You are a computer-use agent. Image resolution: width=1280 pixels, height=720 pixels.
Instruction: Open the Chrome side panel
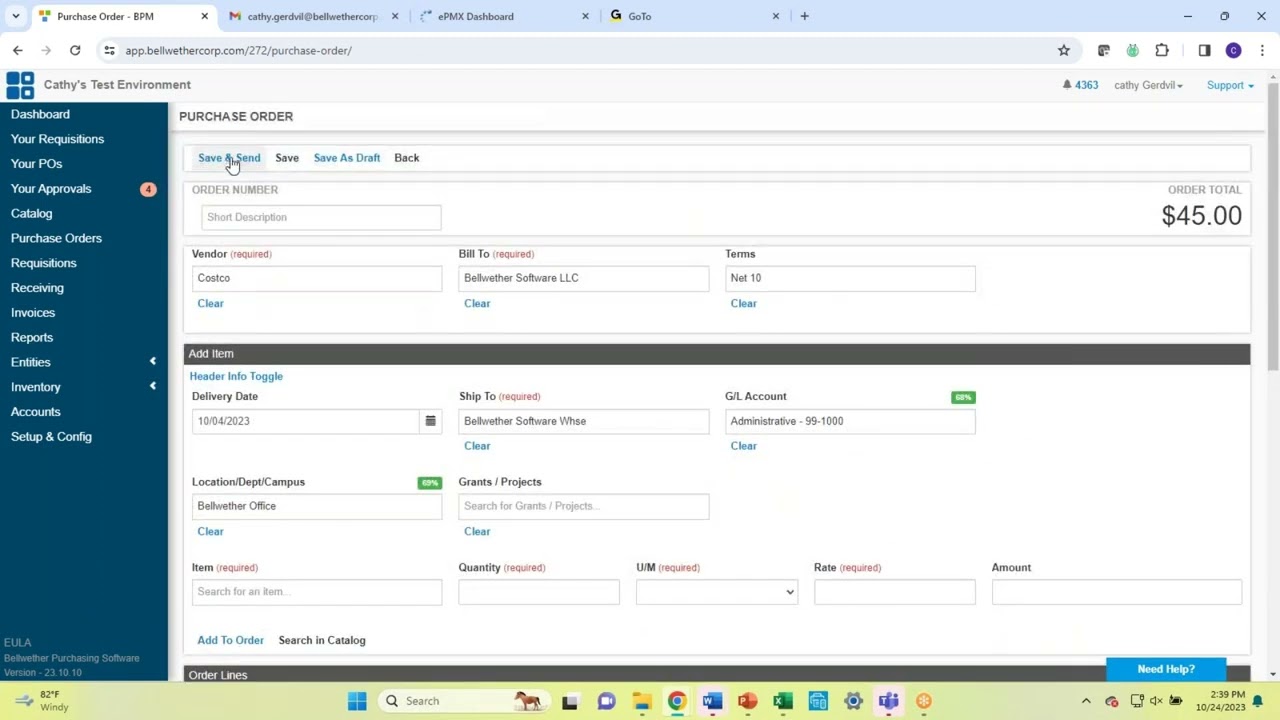1204,50
